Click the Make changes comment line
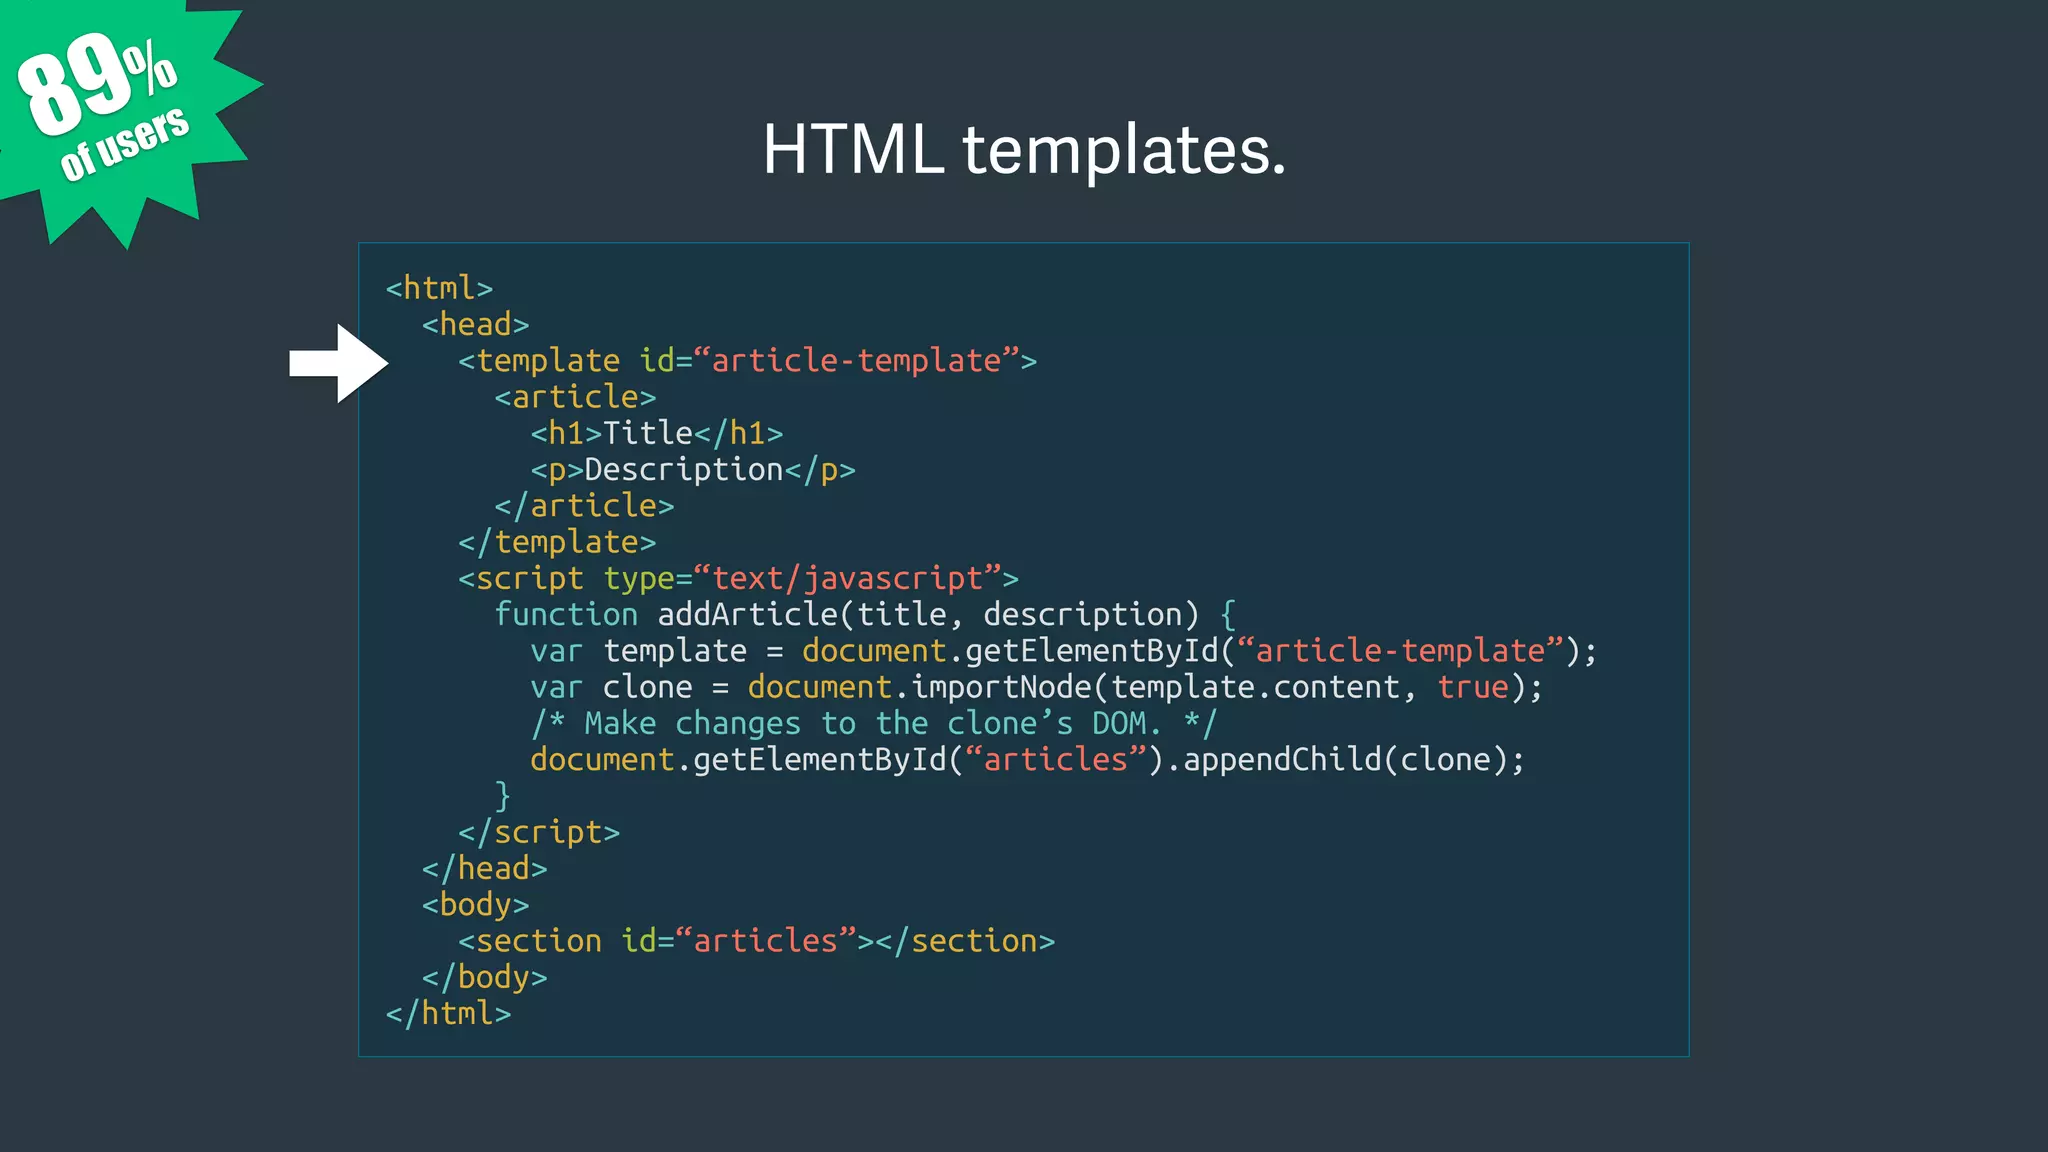Viewport: 2048px width, 1152px height. [873, 724]
